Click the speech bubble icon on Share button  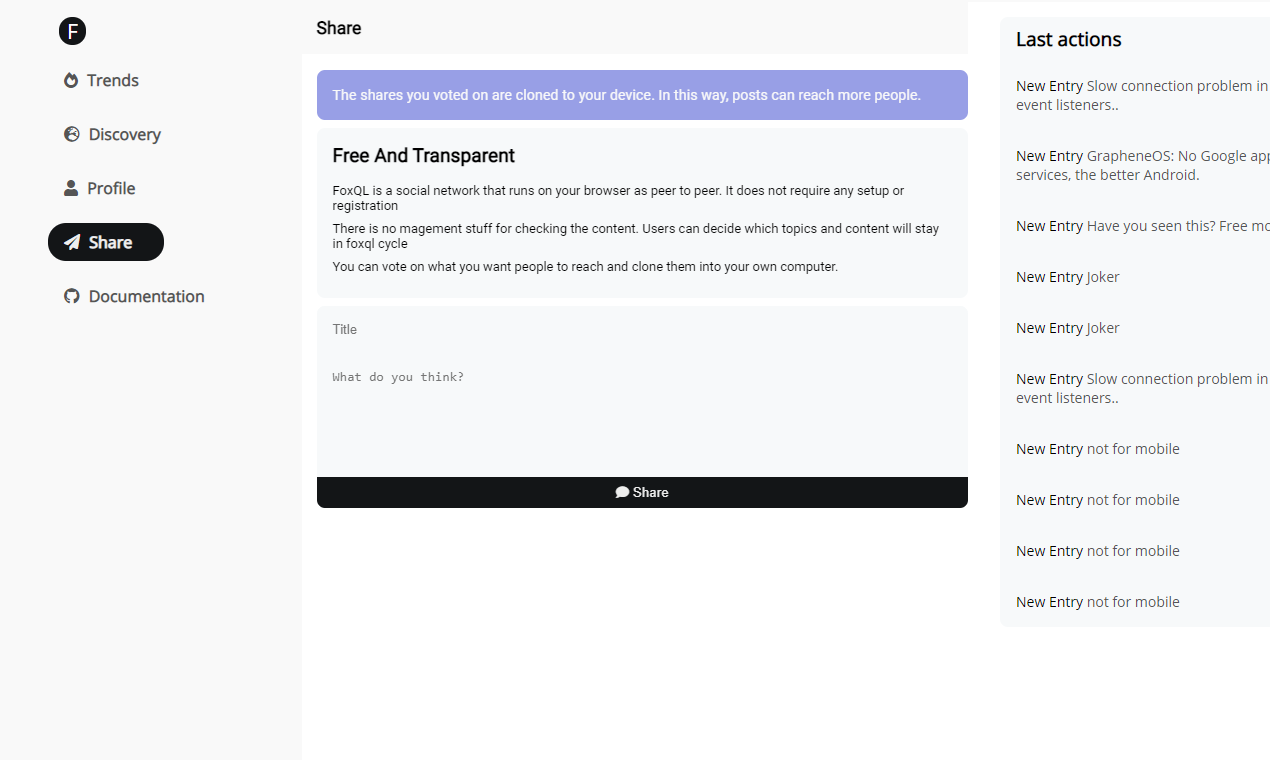[x=622, y=492]
